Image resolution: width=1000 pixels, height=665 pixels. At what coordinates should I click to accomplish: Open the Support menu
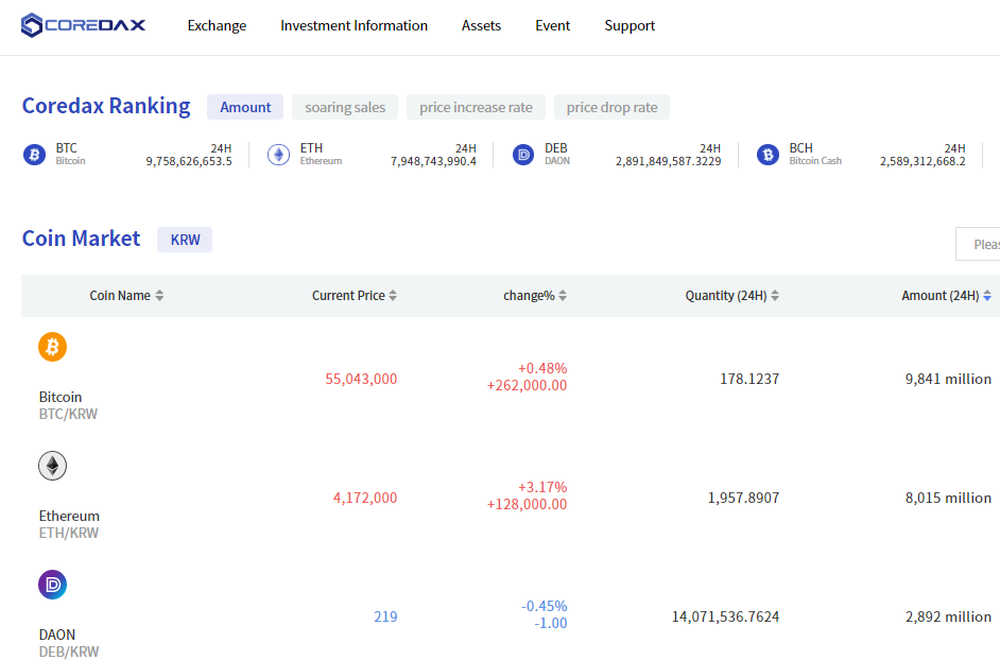(x=629, y=26)
